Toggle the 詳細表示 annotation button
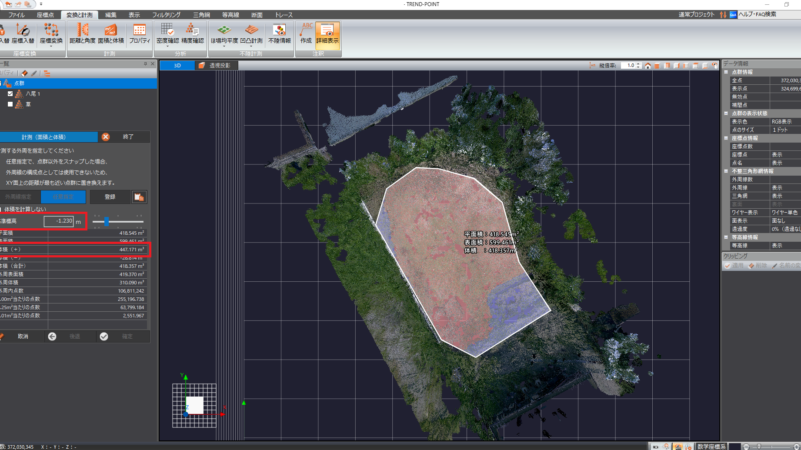801x450 pixels. [325, 35]
